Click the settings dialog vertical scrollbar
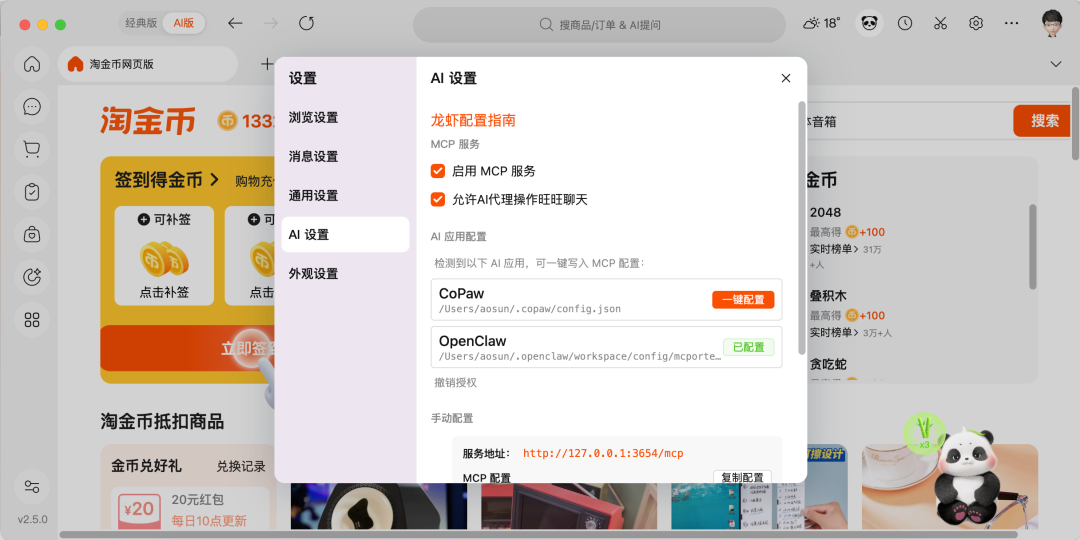The height and width of the screenshot is (540, 1080). point(802,227)
